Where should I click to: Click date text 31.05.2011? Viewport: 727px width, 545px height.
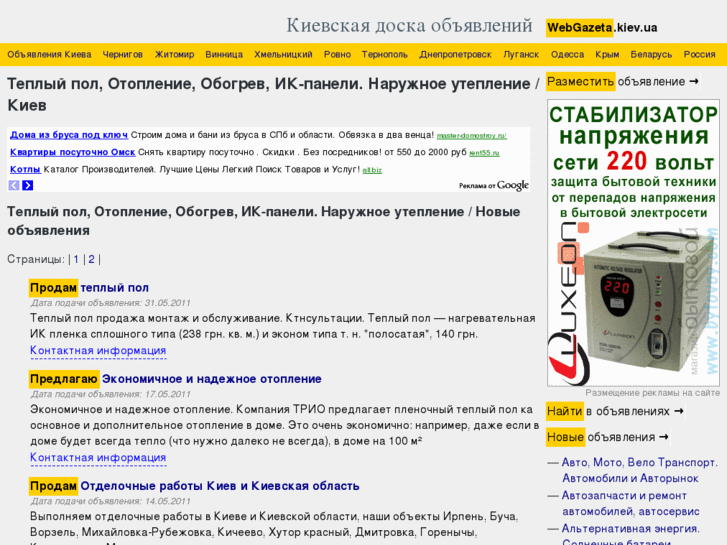(167, 303)
